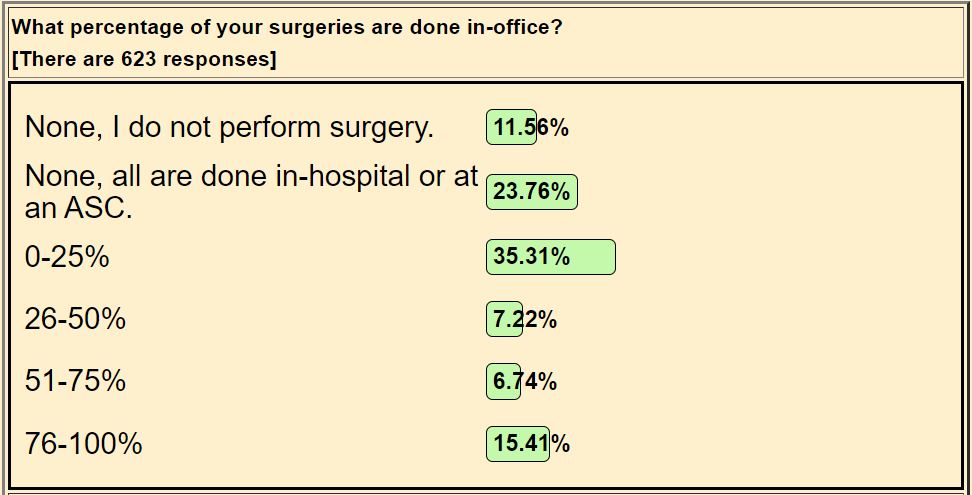Click the survey question about in-office surgeries
Image resolution: width=972 pixels, height=495 pixels.
(x=287, y=27)
